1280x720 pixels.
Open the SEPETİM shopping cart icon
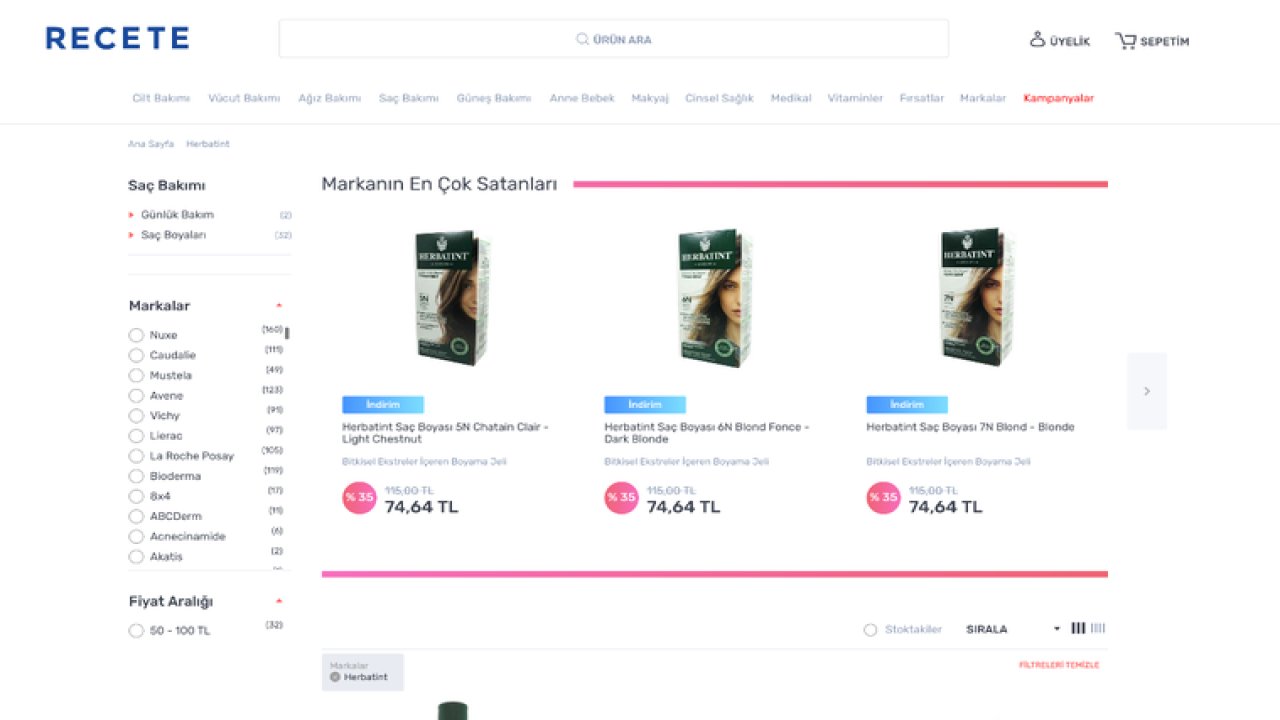[1126, 41]
